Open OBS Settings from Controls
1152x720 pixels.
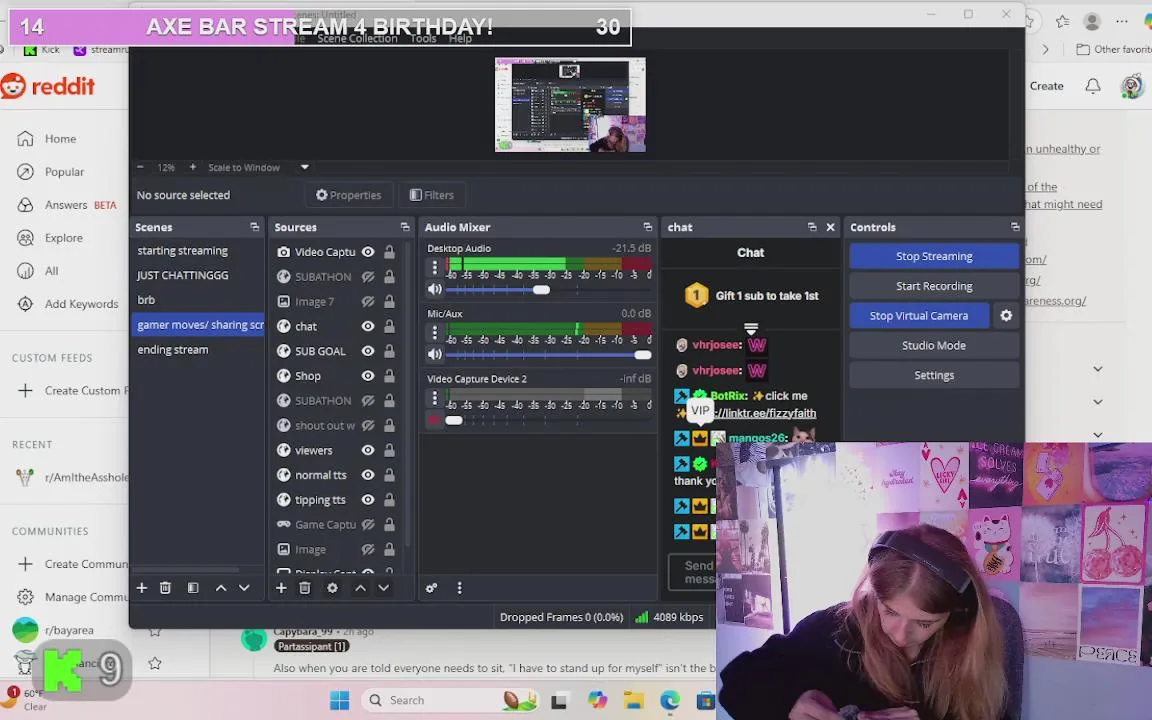point(934,375)
